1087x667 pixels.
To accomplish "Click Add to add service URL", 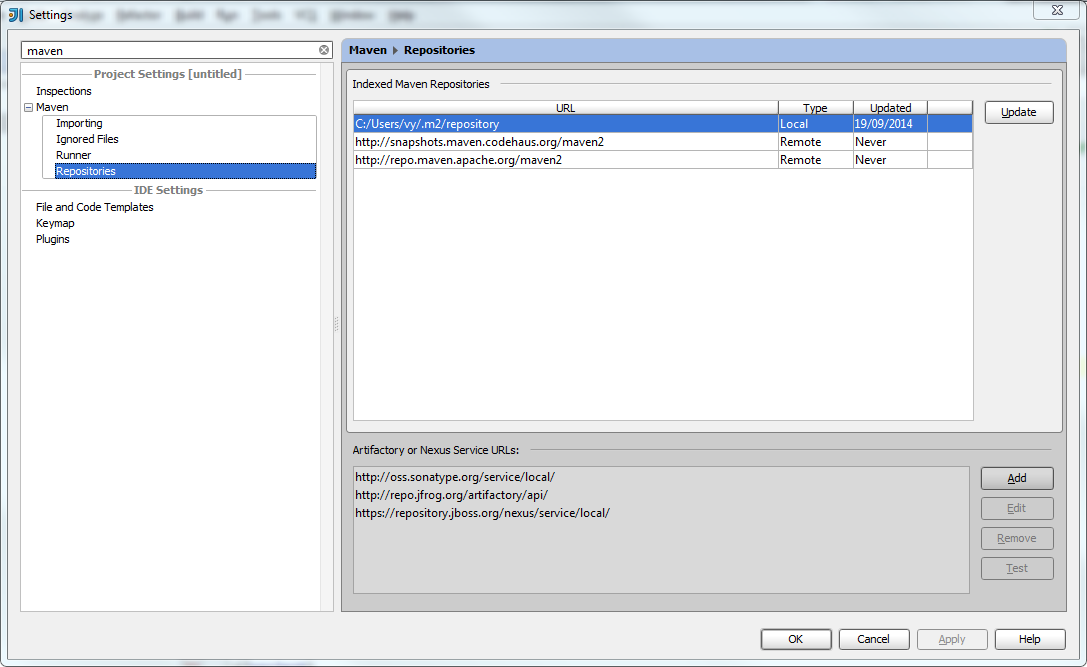I will tap(1016, 479).
